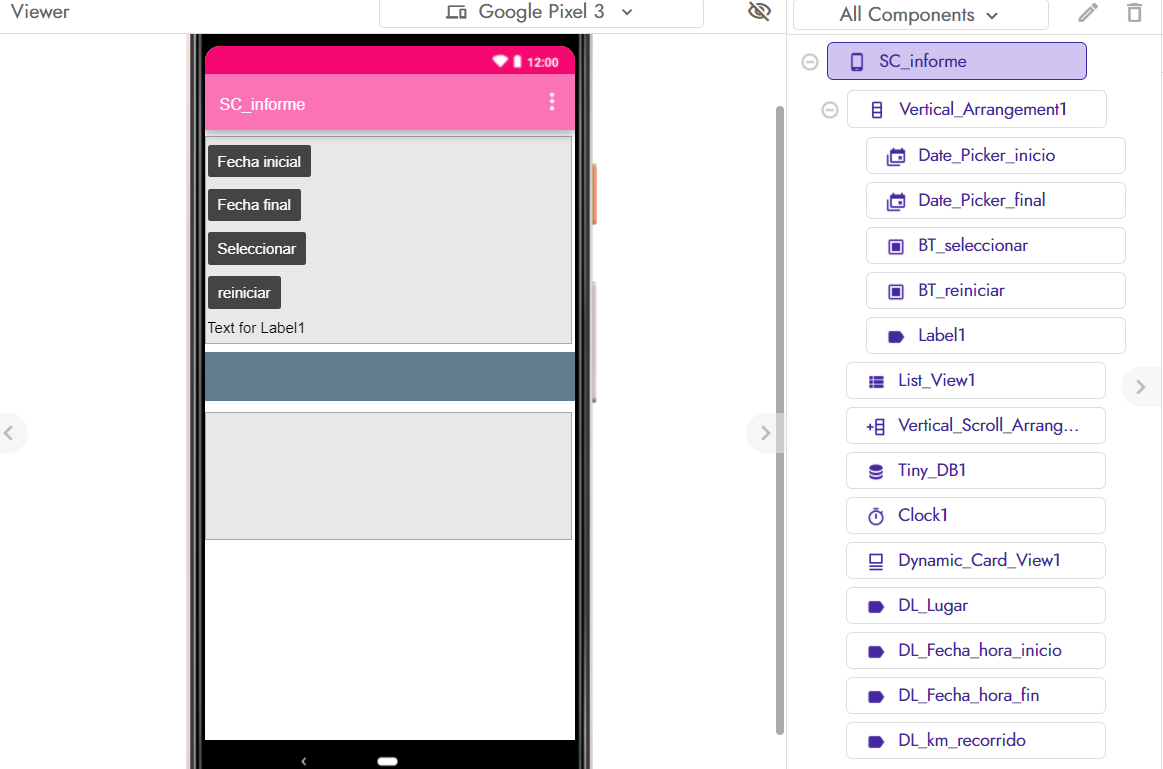Click the phone preview home pill button
The width and height of the screenshot is (1163, 769).
coord(387,761)
